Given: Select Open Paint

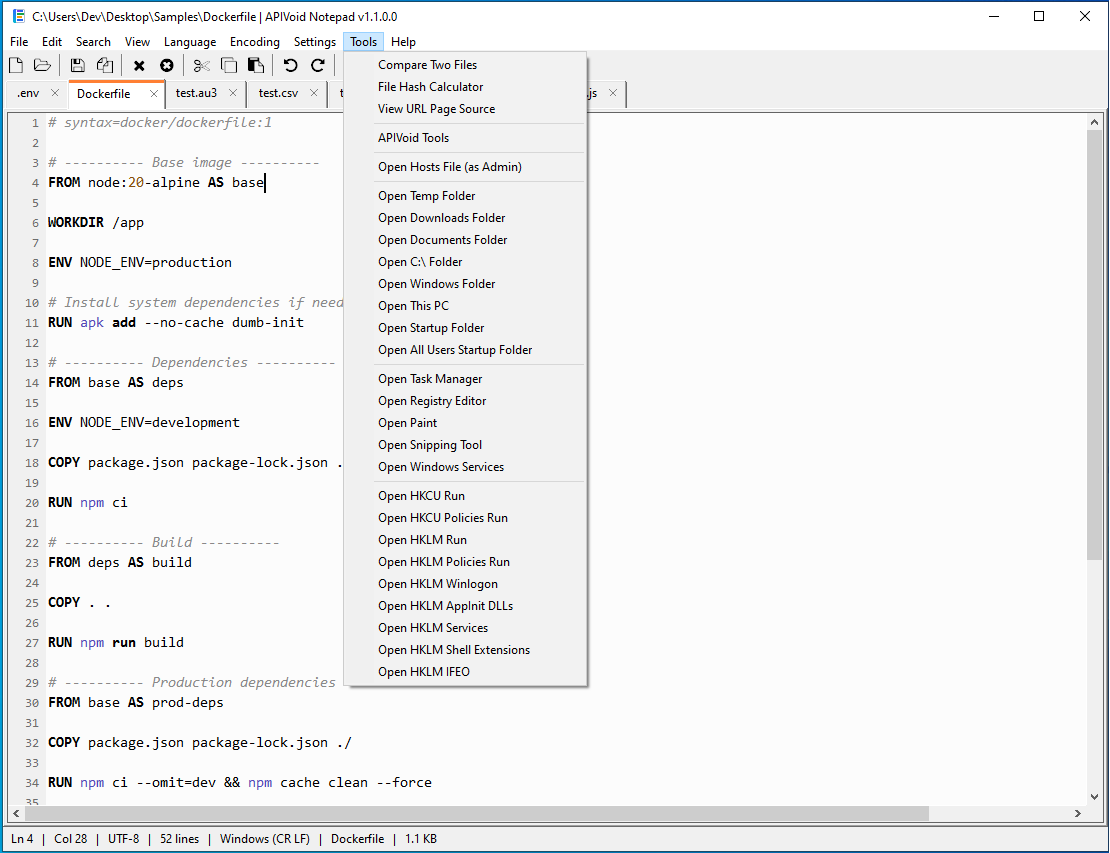Looking at the screenshot, I should pyautogui.click(x=465, y=422).
